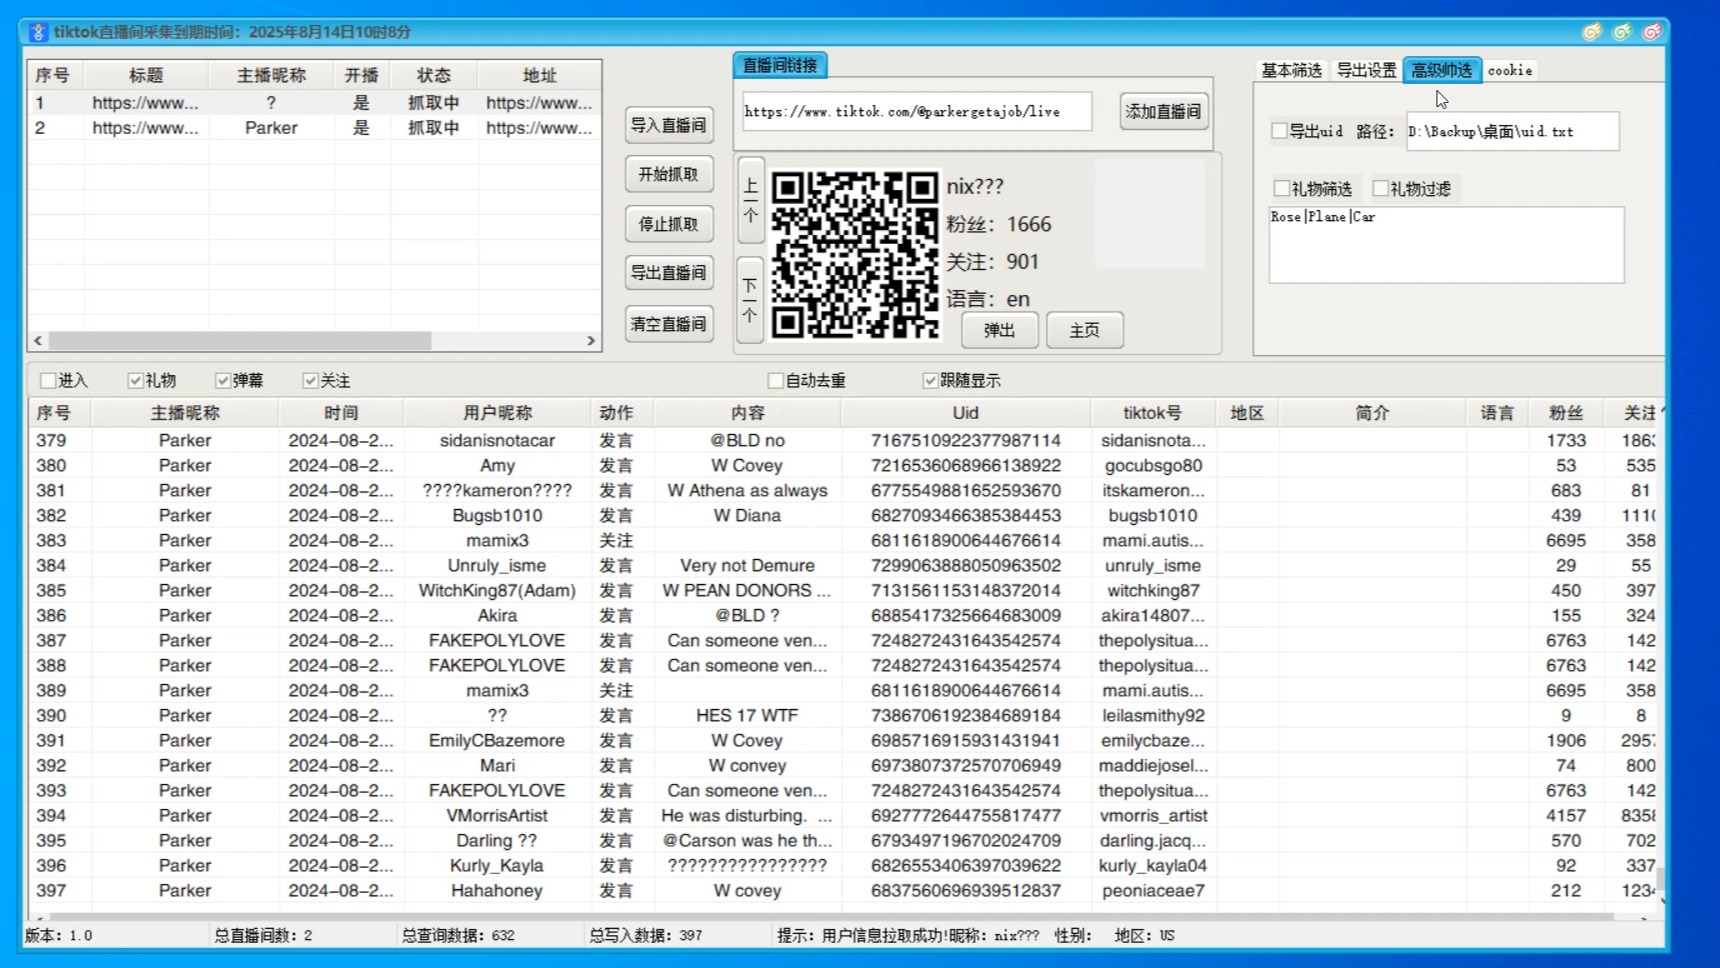
Task: Click Kurly_Kayla in row 396
Action: pyautogui.click(x=497, y=865)
